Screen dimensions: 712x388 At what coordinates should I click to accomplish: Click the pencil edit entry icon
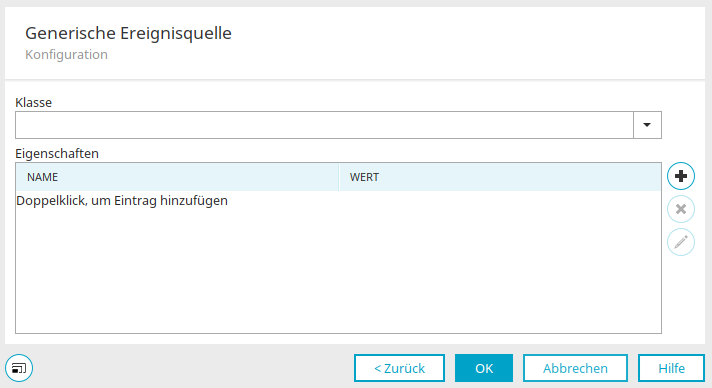click(681, 242)
